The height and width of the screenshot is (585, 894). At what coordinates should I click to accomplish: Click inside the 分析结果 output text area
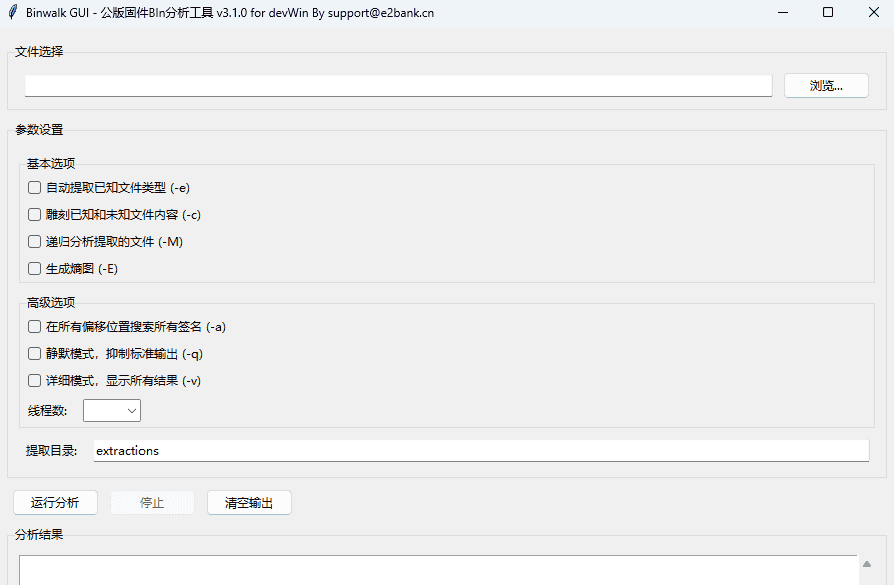point(438,570)
